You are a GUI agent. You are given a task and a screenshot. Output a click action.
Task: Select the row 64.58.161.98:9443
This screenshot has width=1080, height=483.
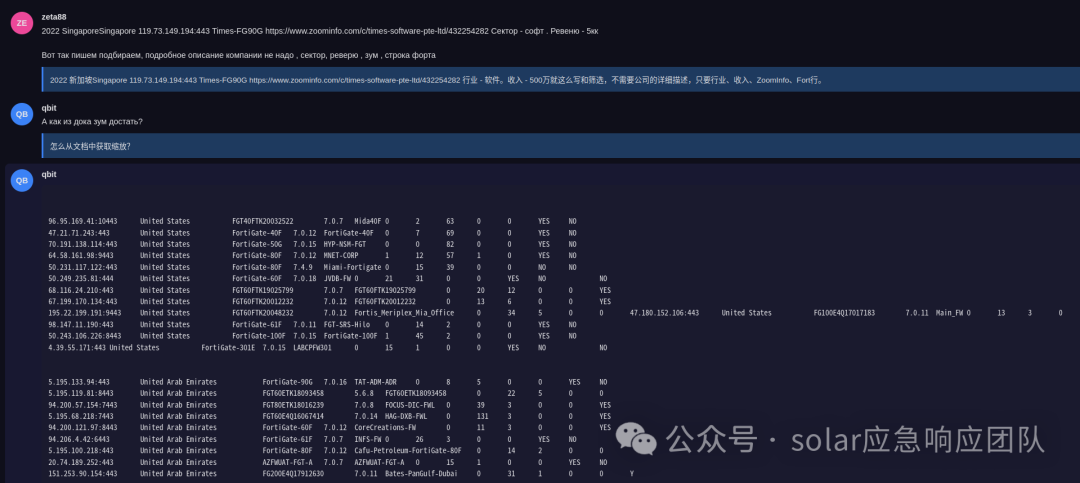[313, 256]
